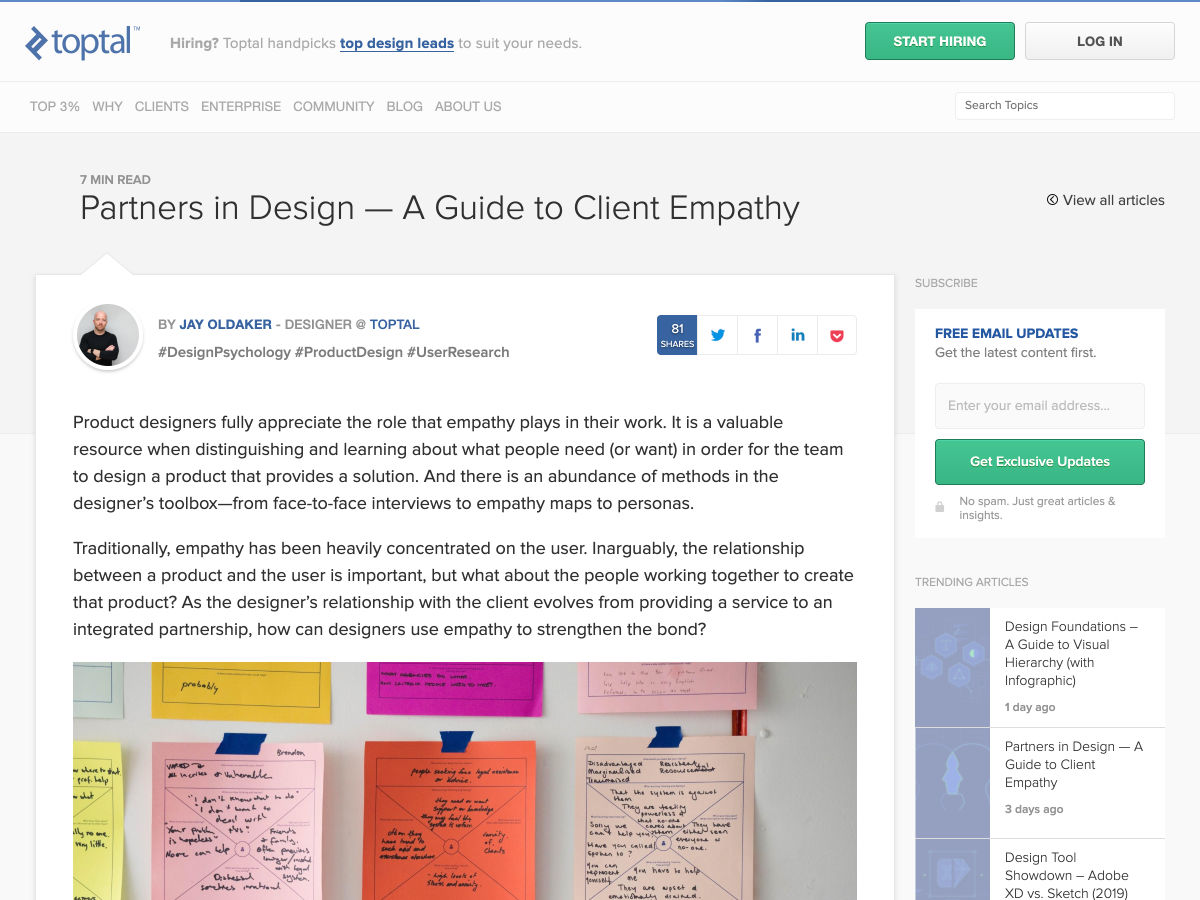Open the Blog menu item
Screen dimensions: 1200x900
point(405,106)
